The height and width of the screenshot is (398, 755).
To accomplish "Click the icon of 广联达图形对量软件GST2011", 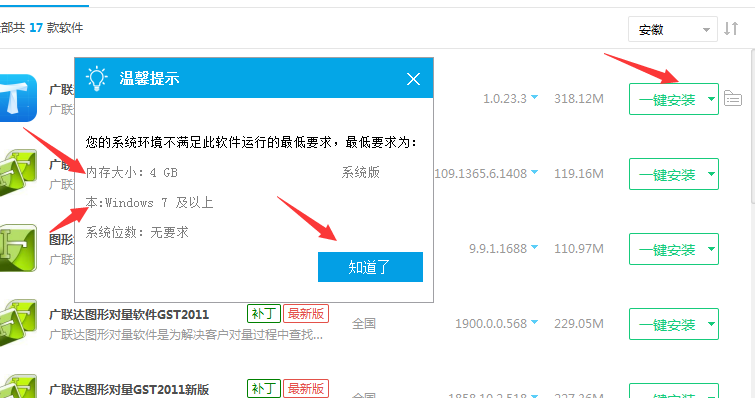I will [18, 322].
